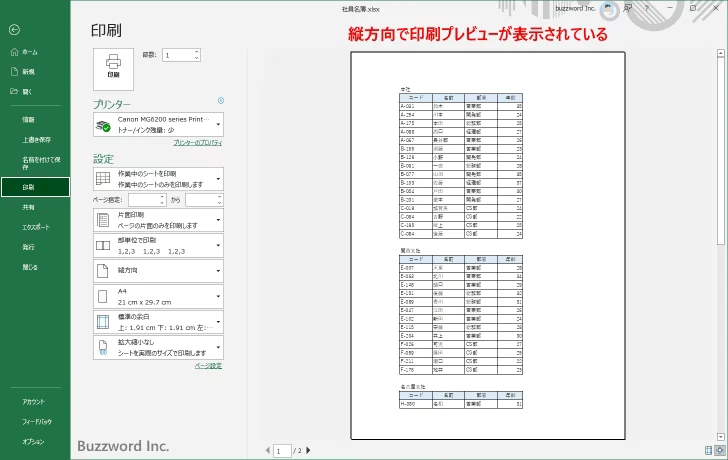Select 名前を付けて保存 (Save As)
Viewport: 728px width, 460px height.
pyautogui.click(x=41, y=163)
